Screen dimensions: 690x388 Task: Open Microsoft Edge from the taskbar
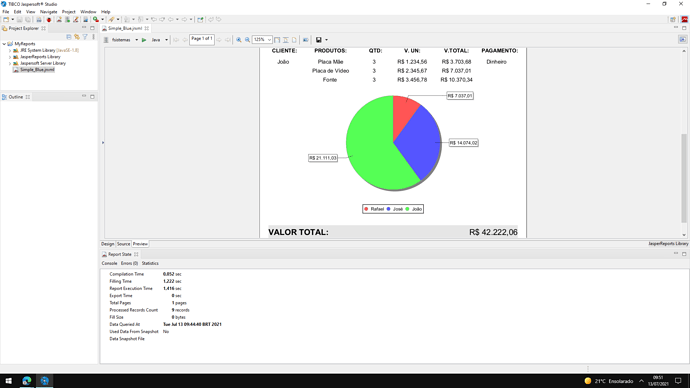27,381
